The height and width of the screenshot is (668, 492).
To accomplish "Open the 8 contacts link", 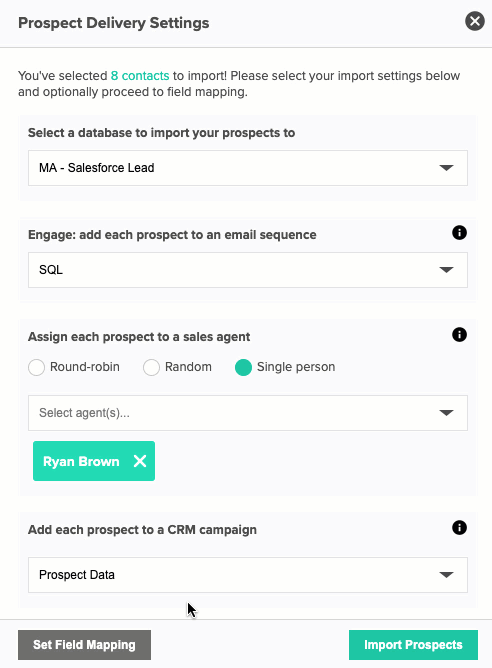I will 140,76.
